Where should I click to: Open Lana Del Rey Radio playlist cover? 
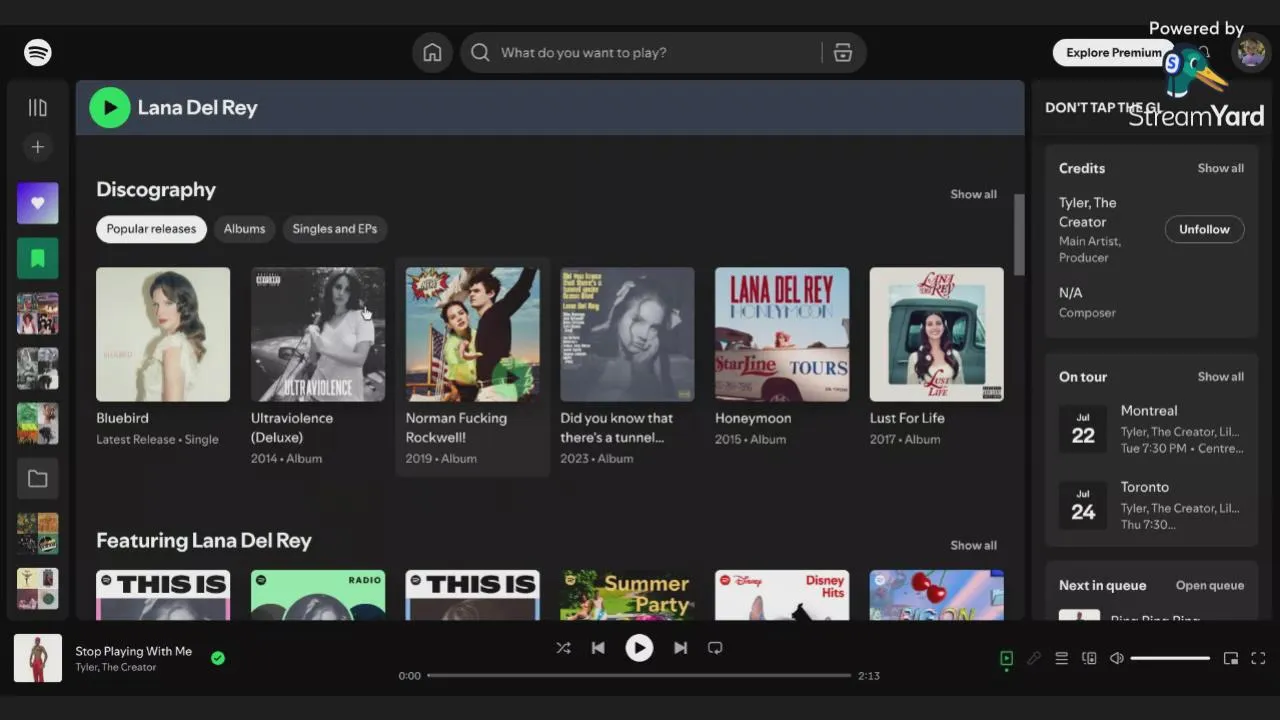(x=318, y=595)
